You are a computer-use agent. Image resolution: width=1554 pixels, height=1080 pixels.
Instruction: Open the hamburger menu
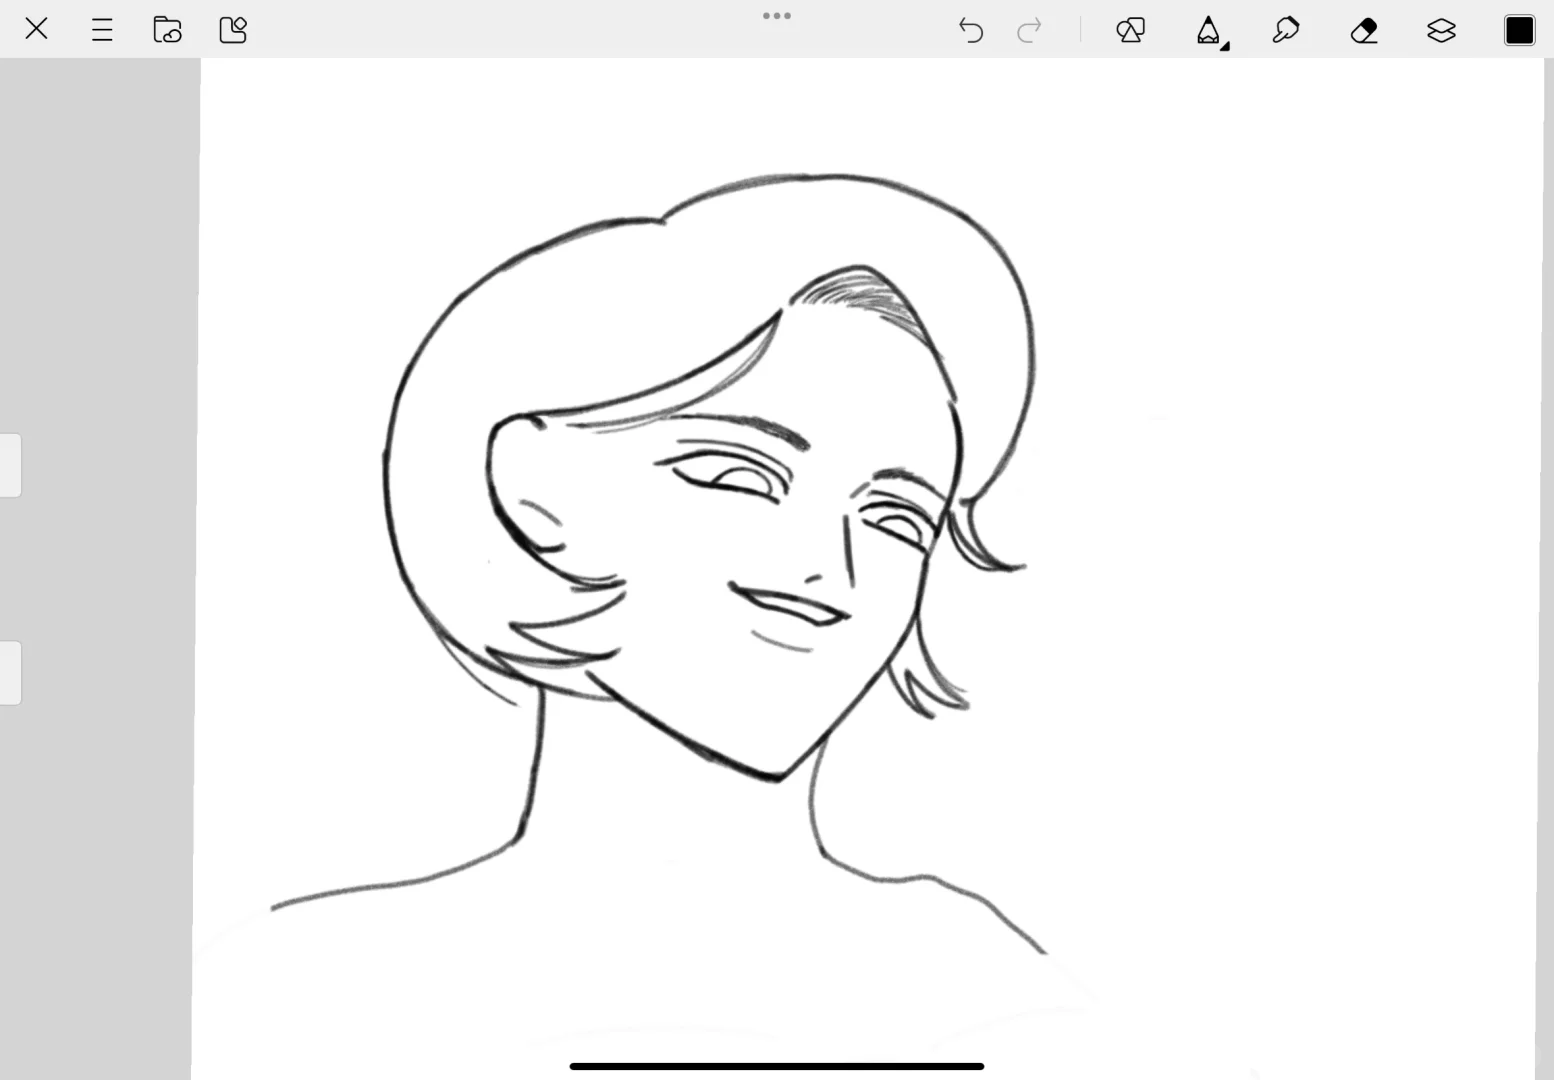click(x=102, y=30)
